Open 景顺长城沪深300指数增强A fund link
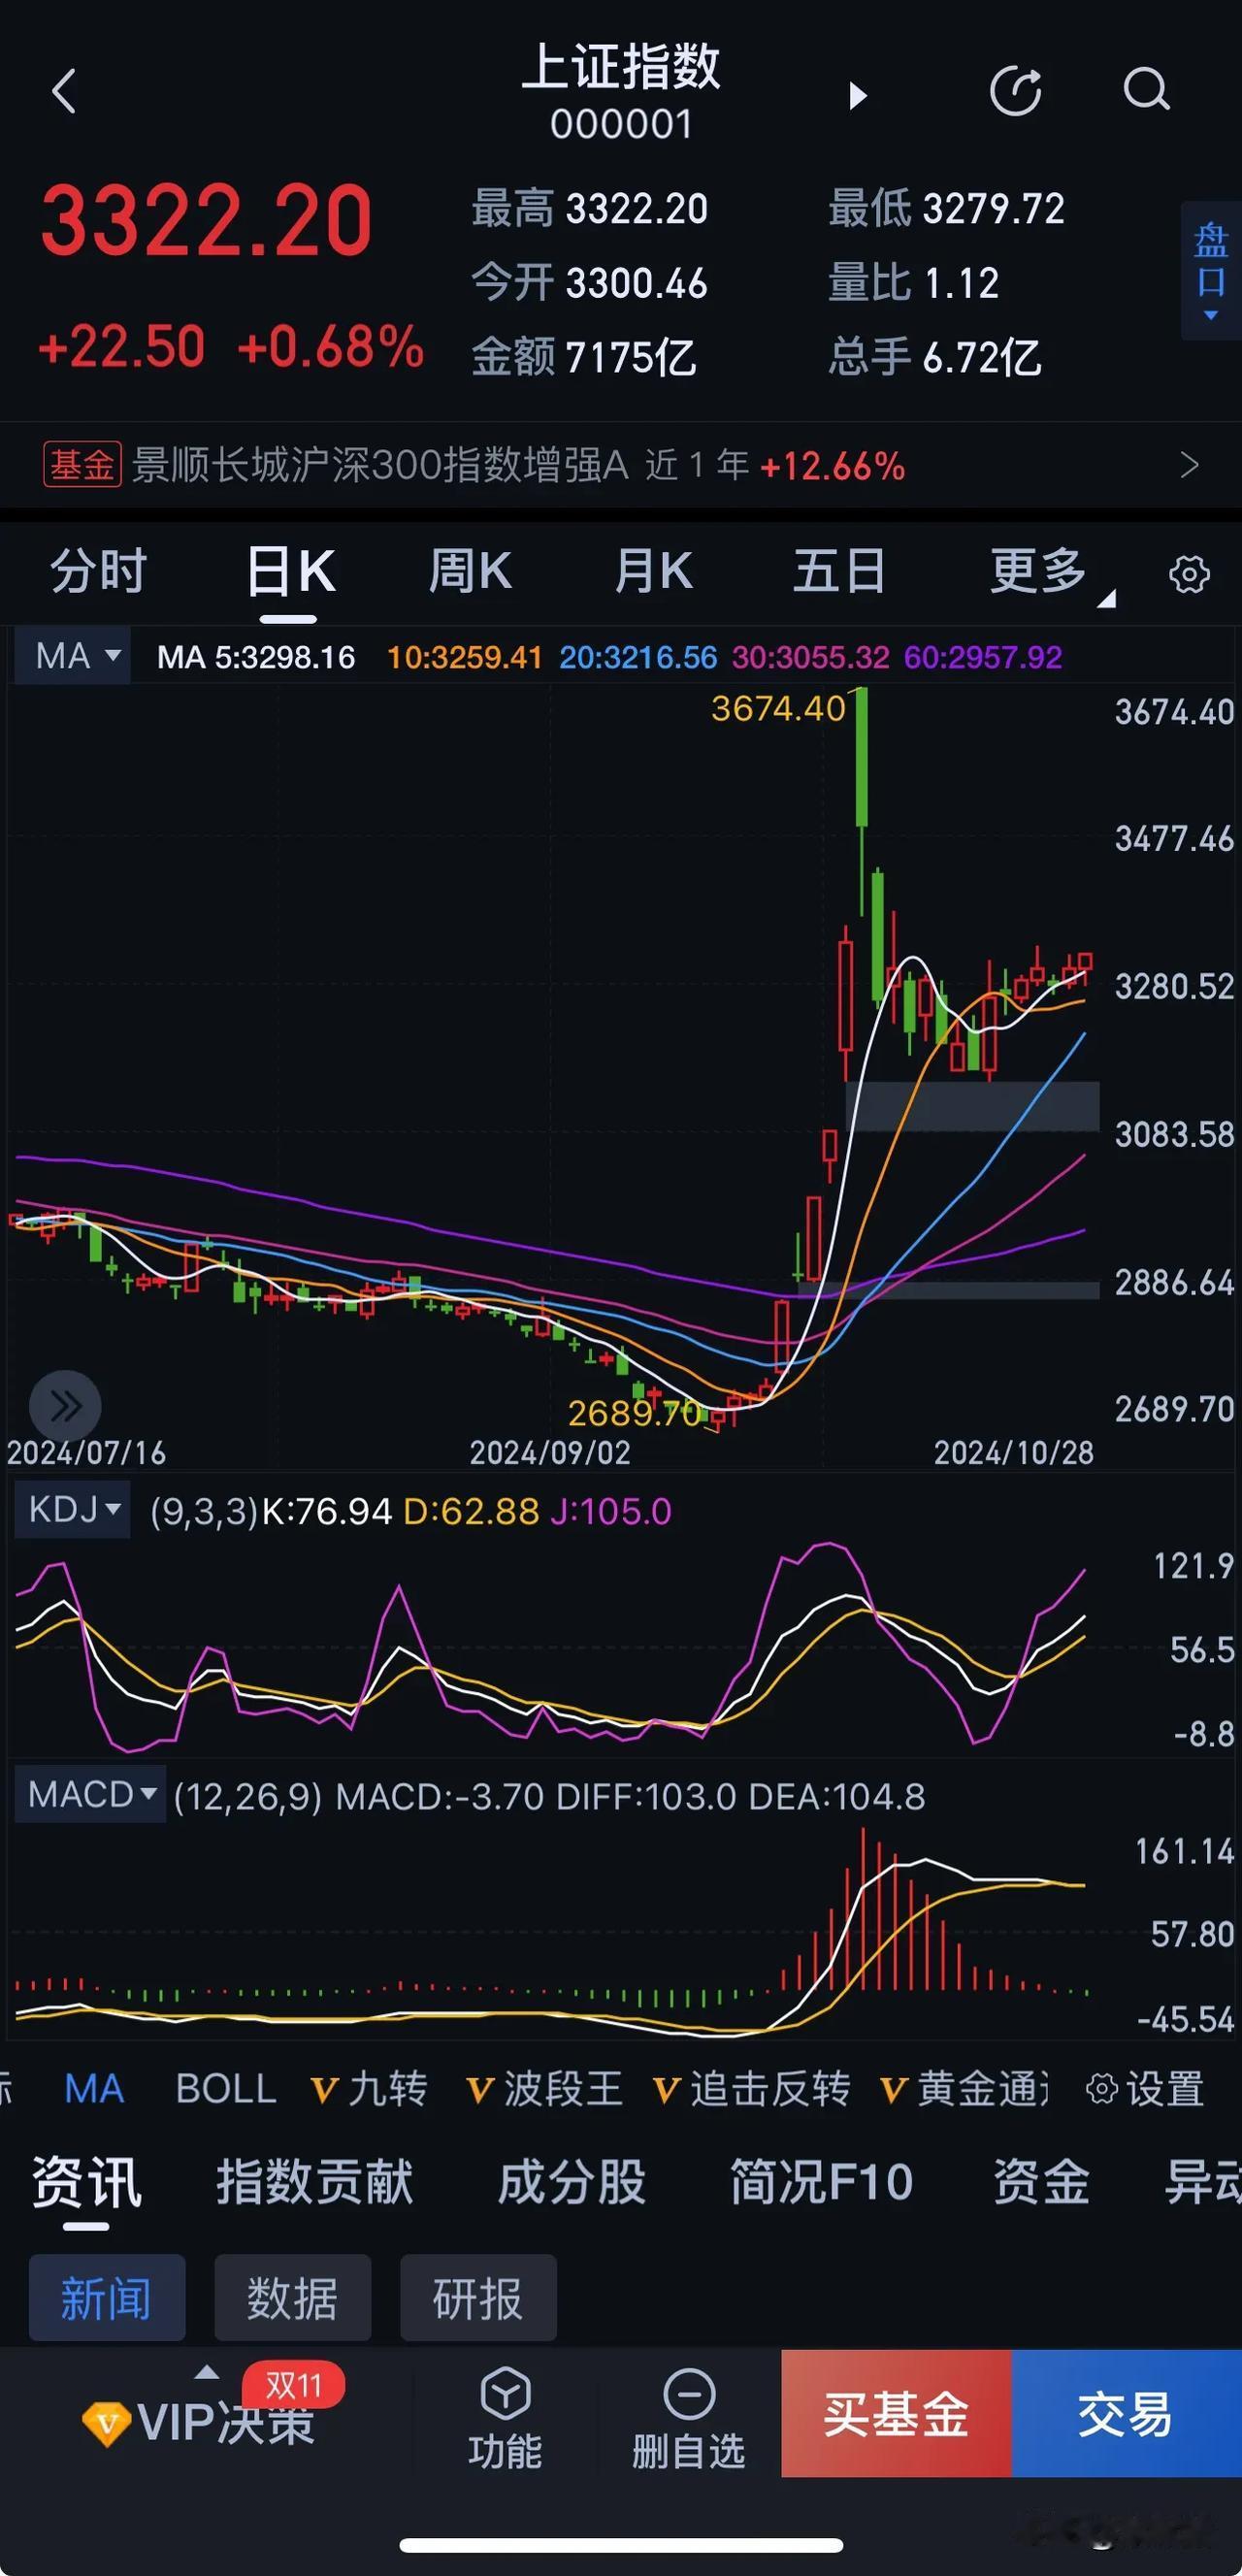1242x2576 pixels. click(380, 465)
